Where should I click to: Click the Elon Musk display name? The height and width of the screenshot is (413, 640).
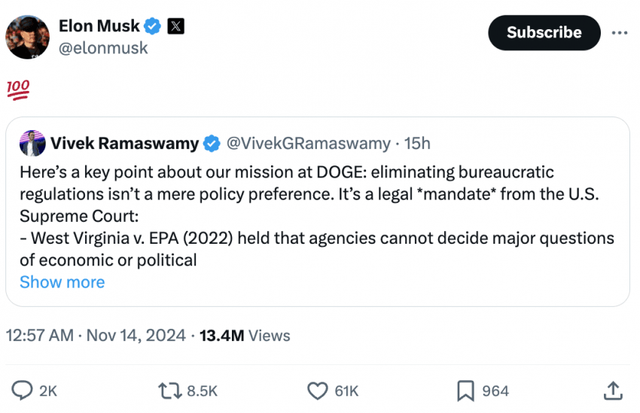[99, 26]
